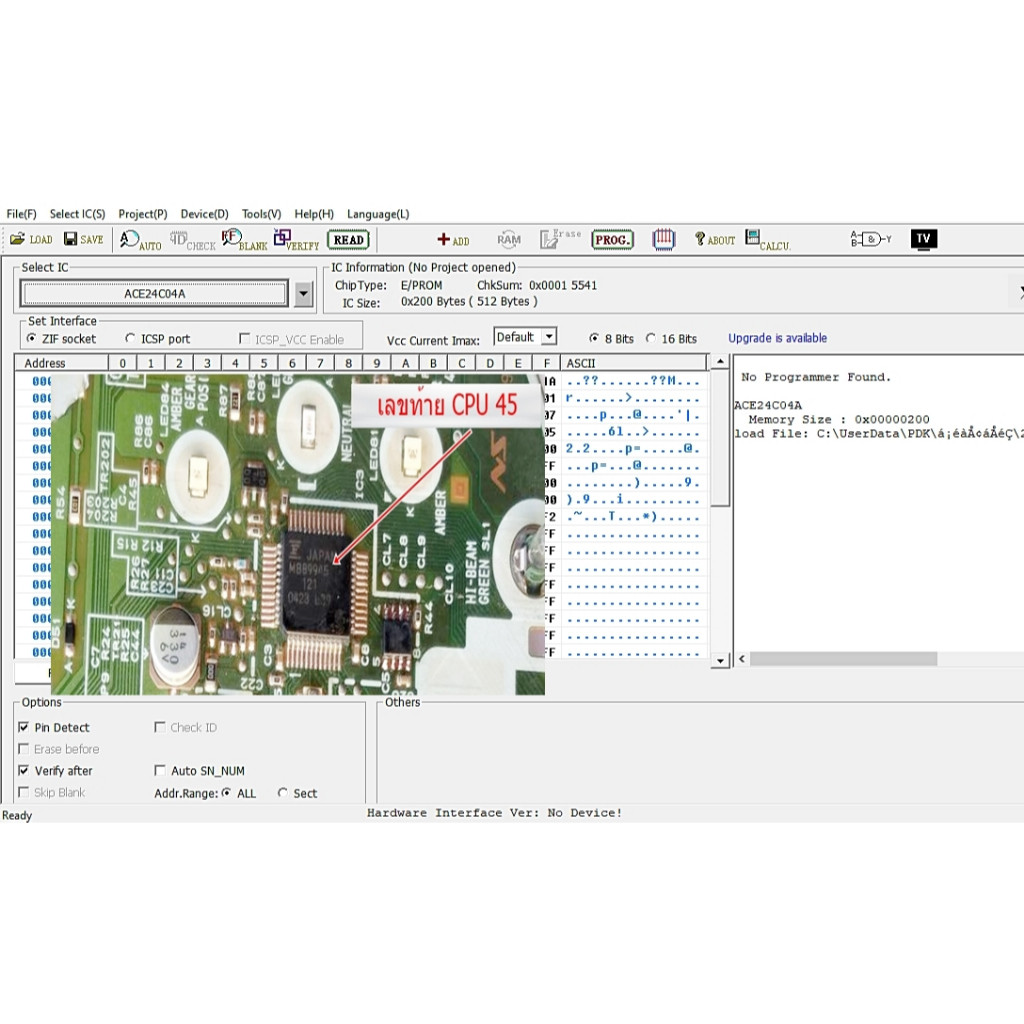
Task: Click the AUTO program icon
Action: point(140,240)
